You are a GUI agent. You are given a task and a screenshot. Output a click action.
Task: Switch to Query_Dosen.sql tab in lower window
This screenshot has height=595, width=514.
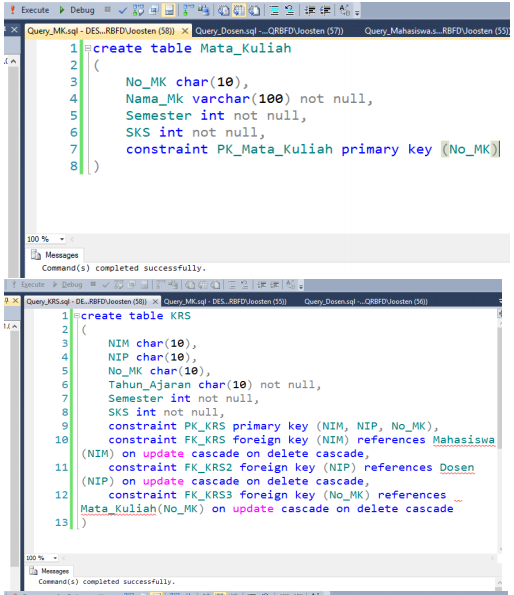366,302
